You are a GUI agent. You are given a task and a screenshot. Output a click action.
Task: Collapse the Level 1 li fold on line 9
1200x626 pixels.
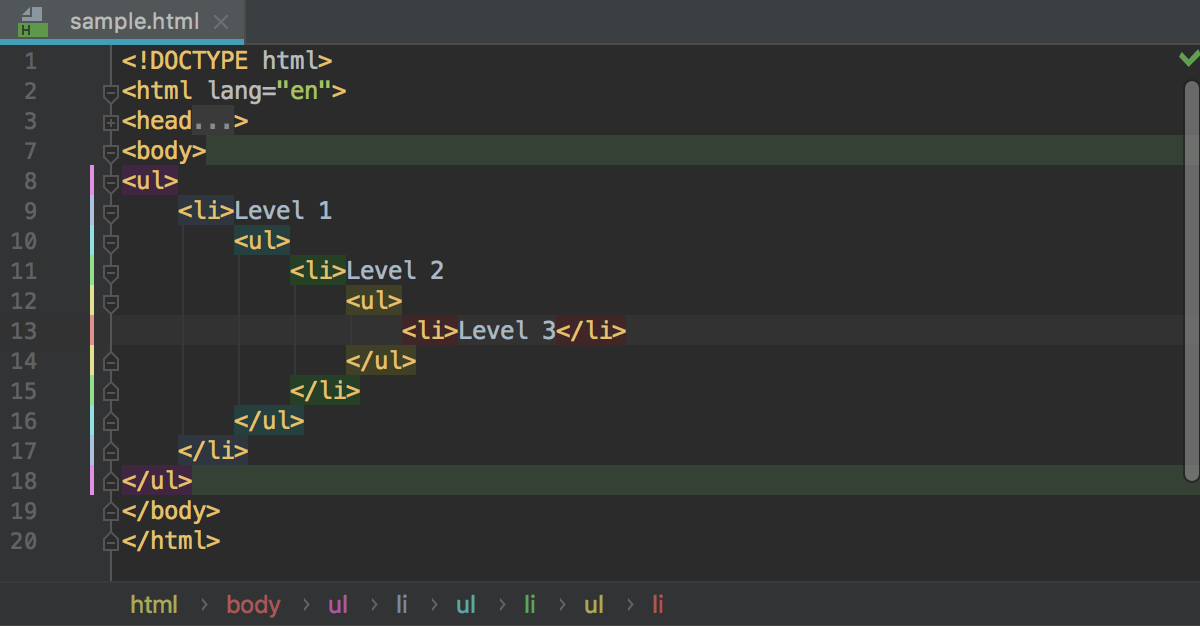(109, 211)
